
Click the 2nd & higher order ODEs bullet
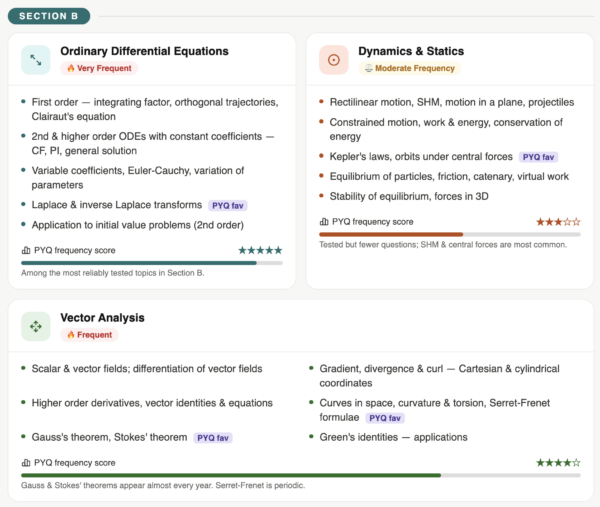[153, 143]
